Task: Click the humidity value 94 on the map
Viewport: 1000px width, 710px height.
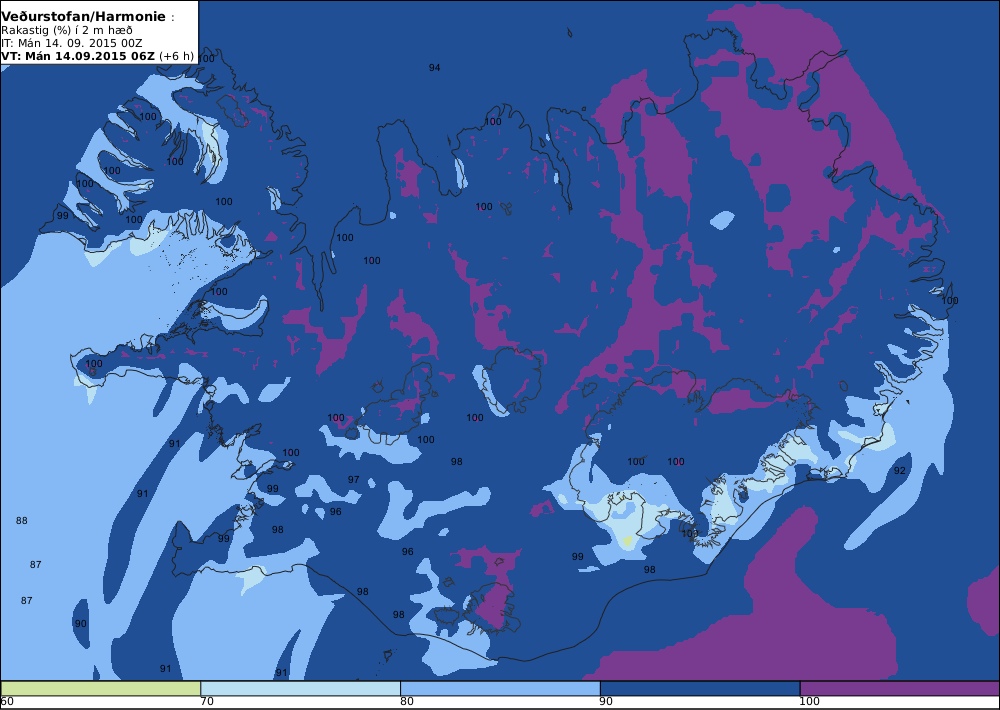Action: (434, 68)
